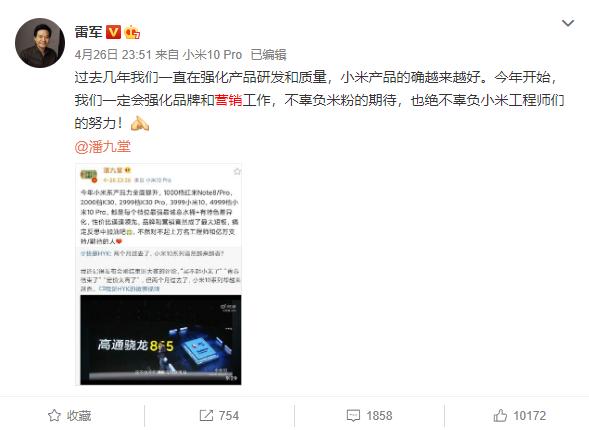
Task: Enlarge the attached screenshot image
Action: tap(159, 275)
